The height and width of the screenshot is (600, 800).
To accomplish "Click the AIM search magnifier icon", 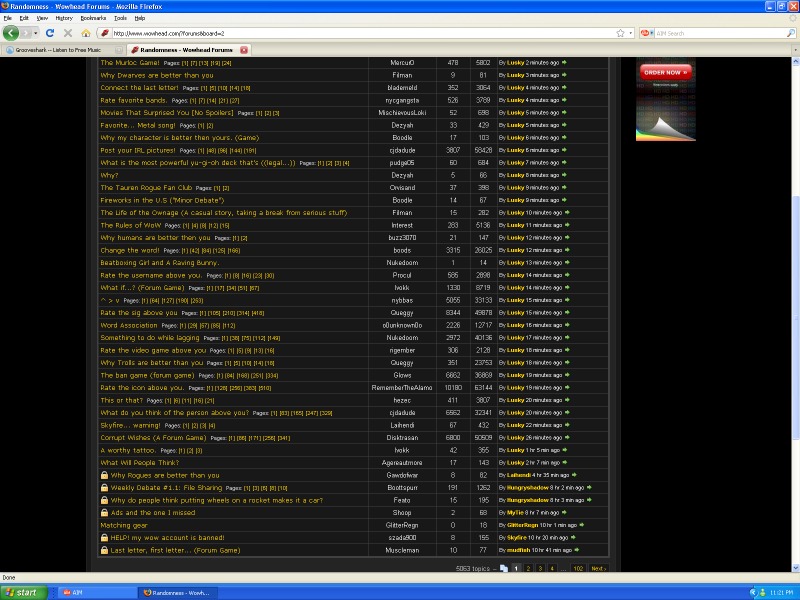I will [x=790, y=33].
